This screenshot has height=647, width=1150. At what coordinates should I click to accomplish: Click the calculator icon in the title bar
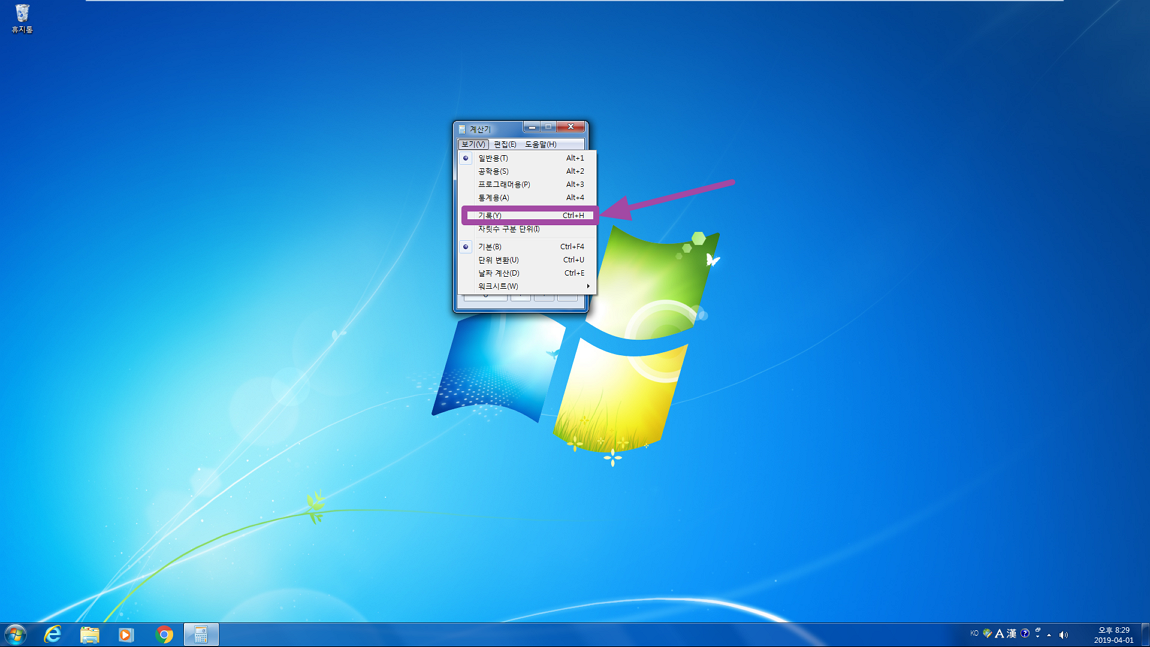click(x=462, y=129)
